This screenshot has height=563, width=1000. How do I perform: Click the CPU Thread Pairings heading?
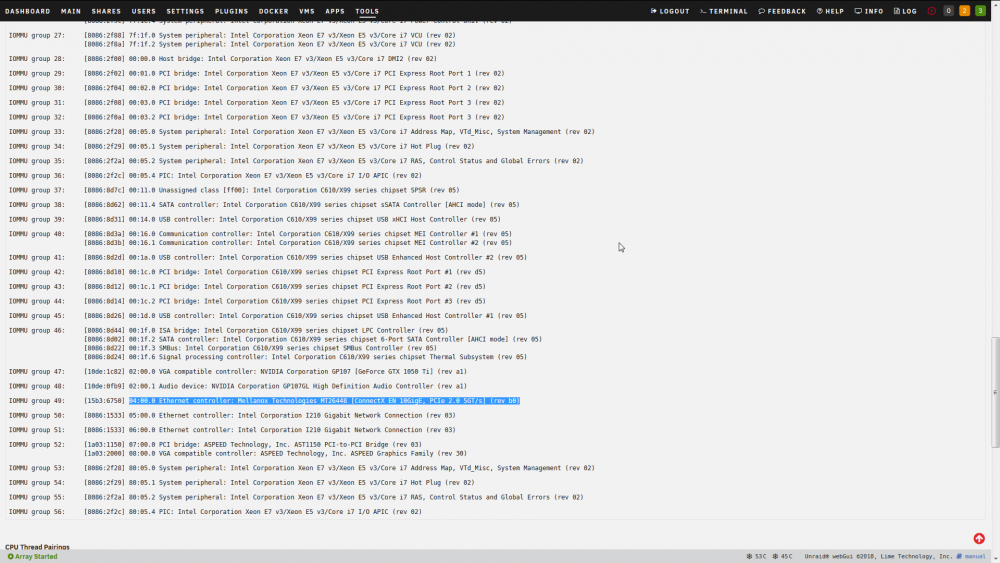(x=38, y=547)
